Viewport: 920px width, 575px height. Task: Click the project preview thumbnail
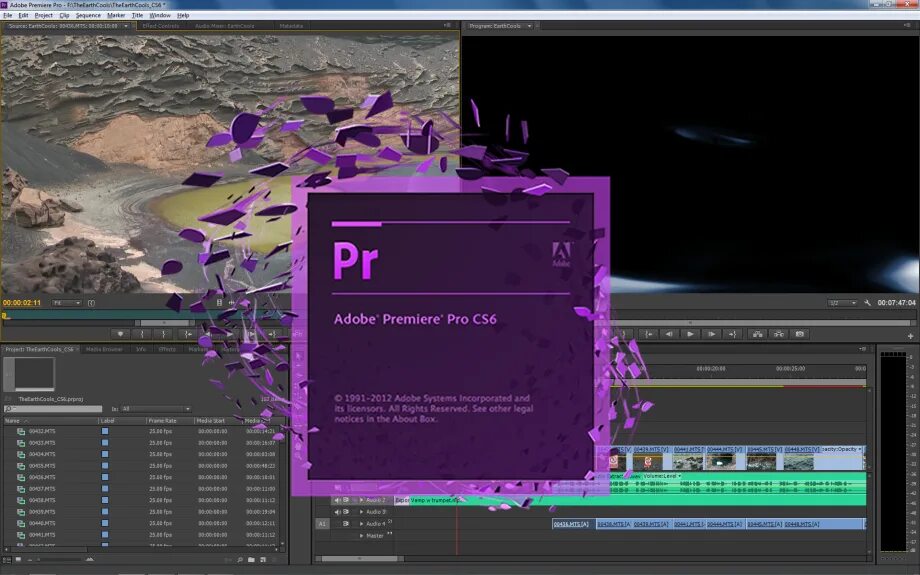(35, 373)
